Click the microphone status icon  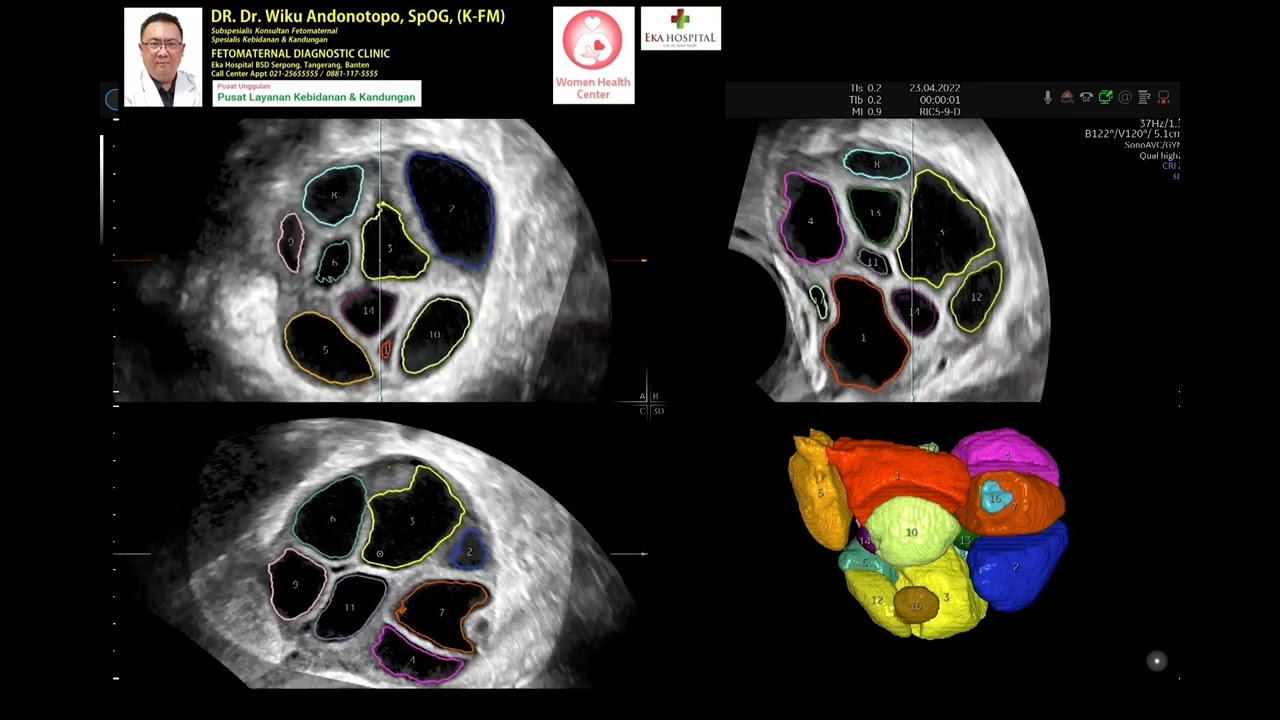pyautogui.click(x=1048, y=97)
